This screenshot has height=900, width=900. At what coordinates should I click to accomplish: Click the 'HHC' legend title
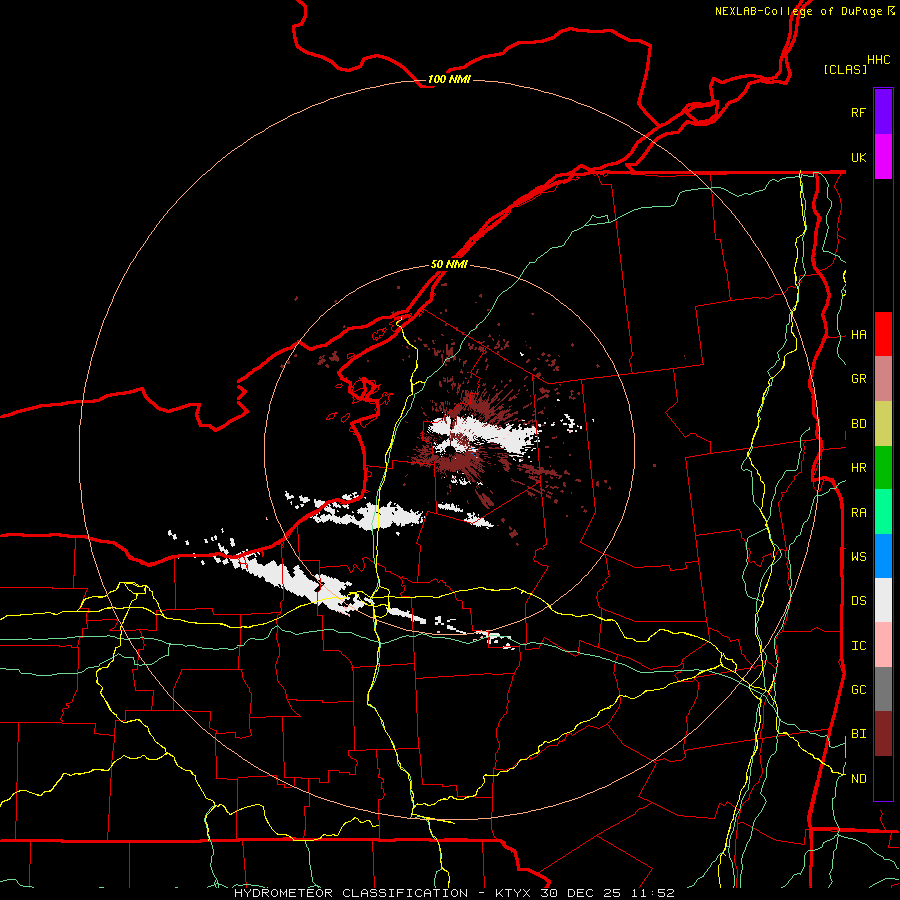coord(879,60)
